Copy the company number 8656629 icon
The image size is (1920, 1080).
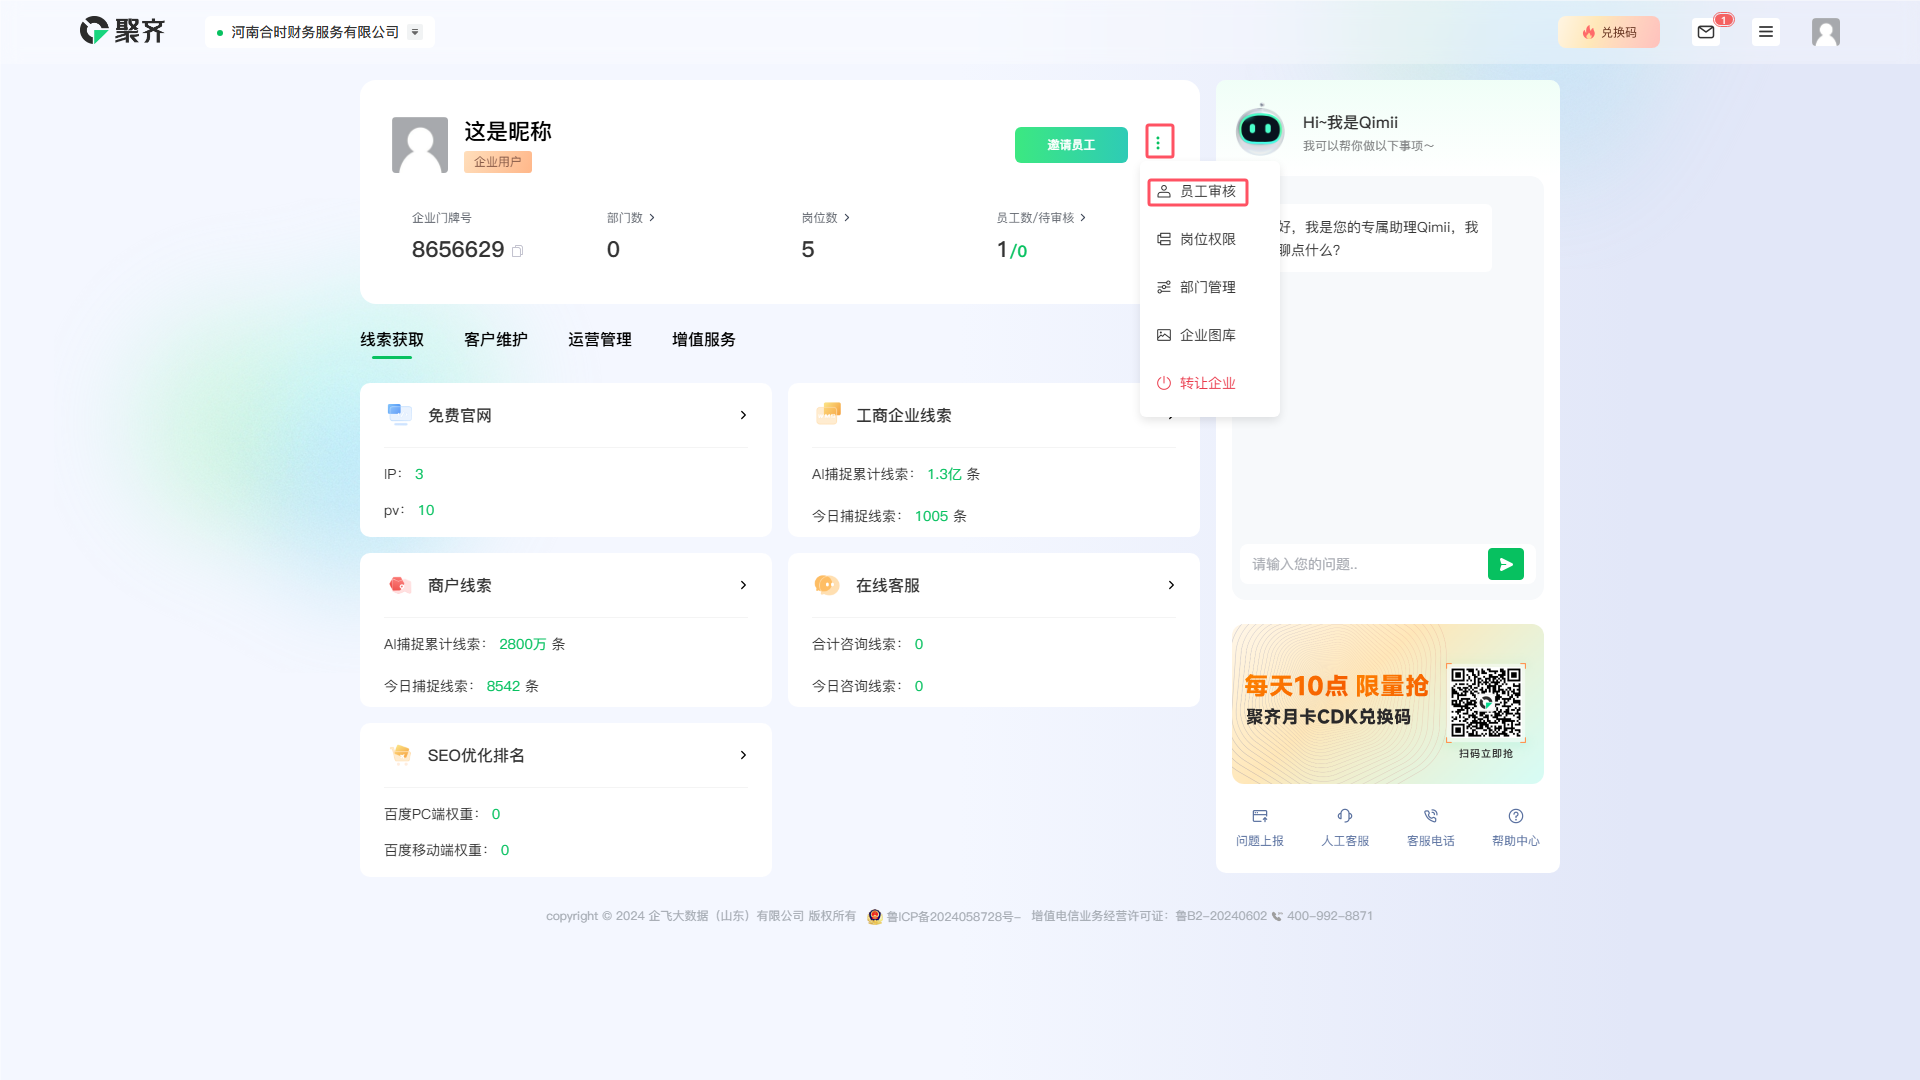pos(517,251)
